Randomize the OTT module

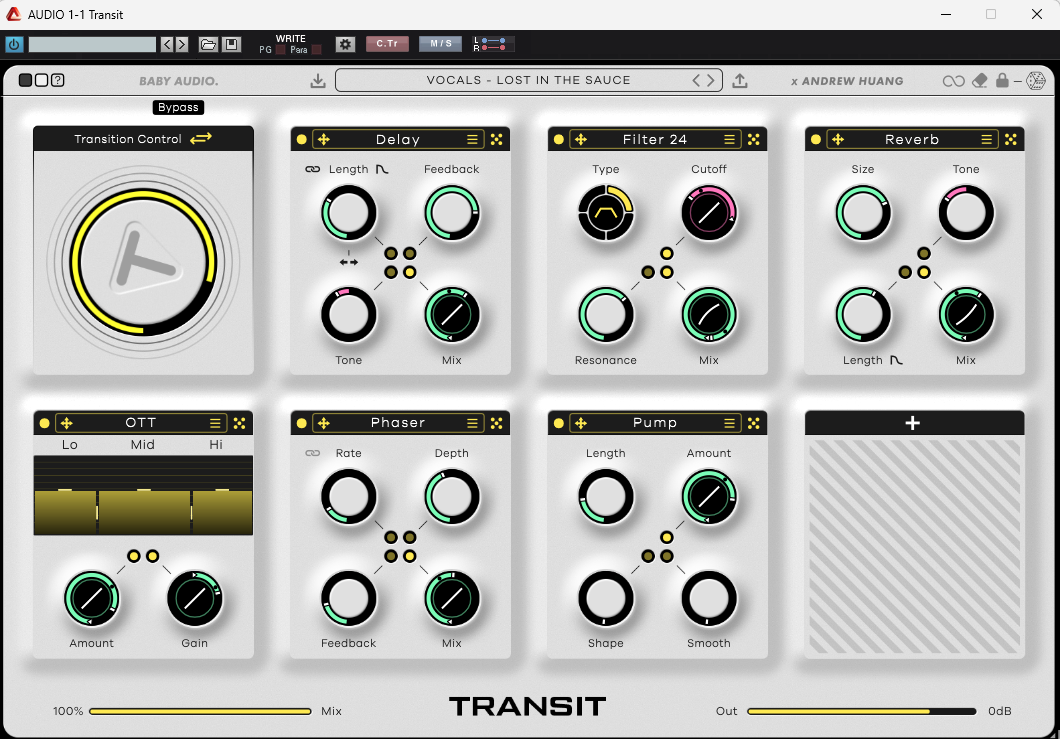click(239, 423)
